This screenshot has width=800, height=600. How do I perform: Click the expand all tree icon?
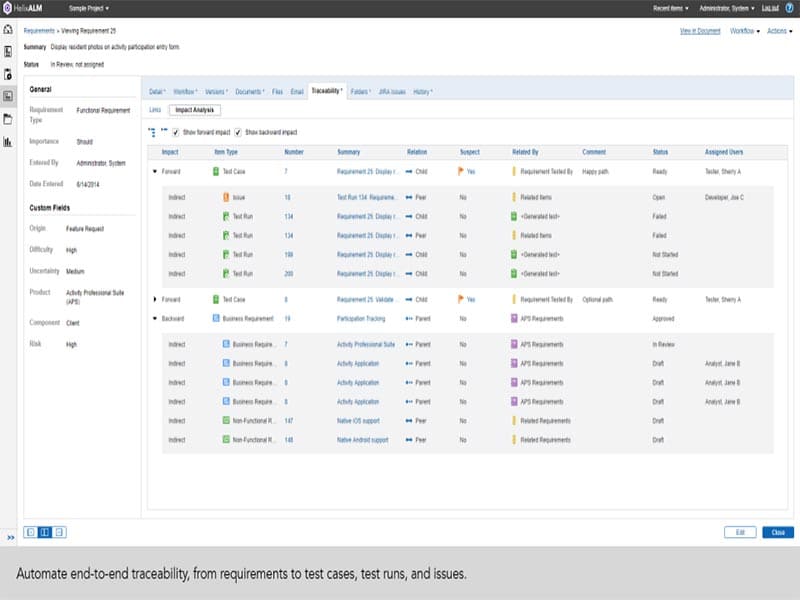point(151,131)
